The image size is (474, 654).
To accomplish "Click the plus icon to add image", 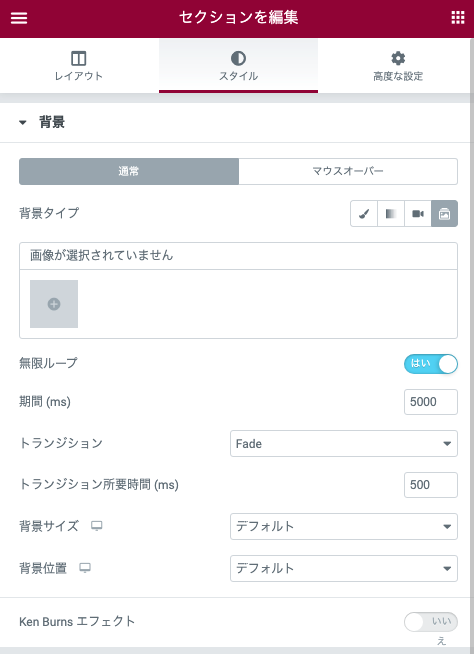I will (54, 304).
